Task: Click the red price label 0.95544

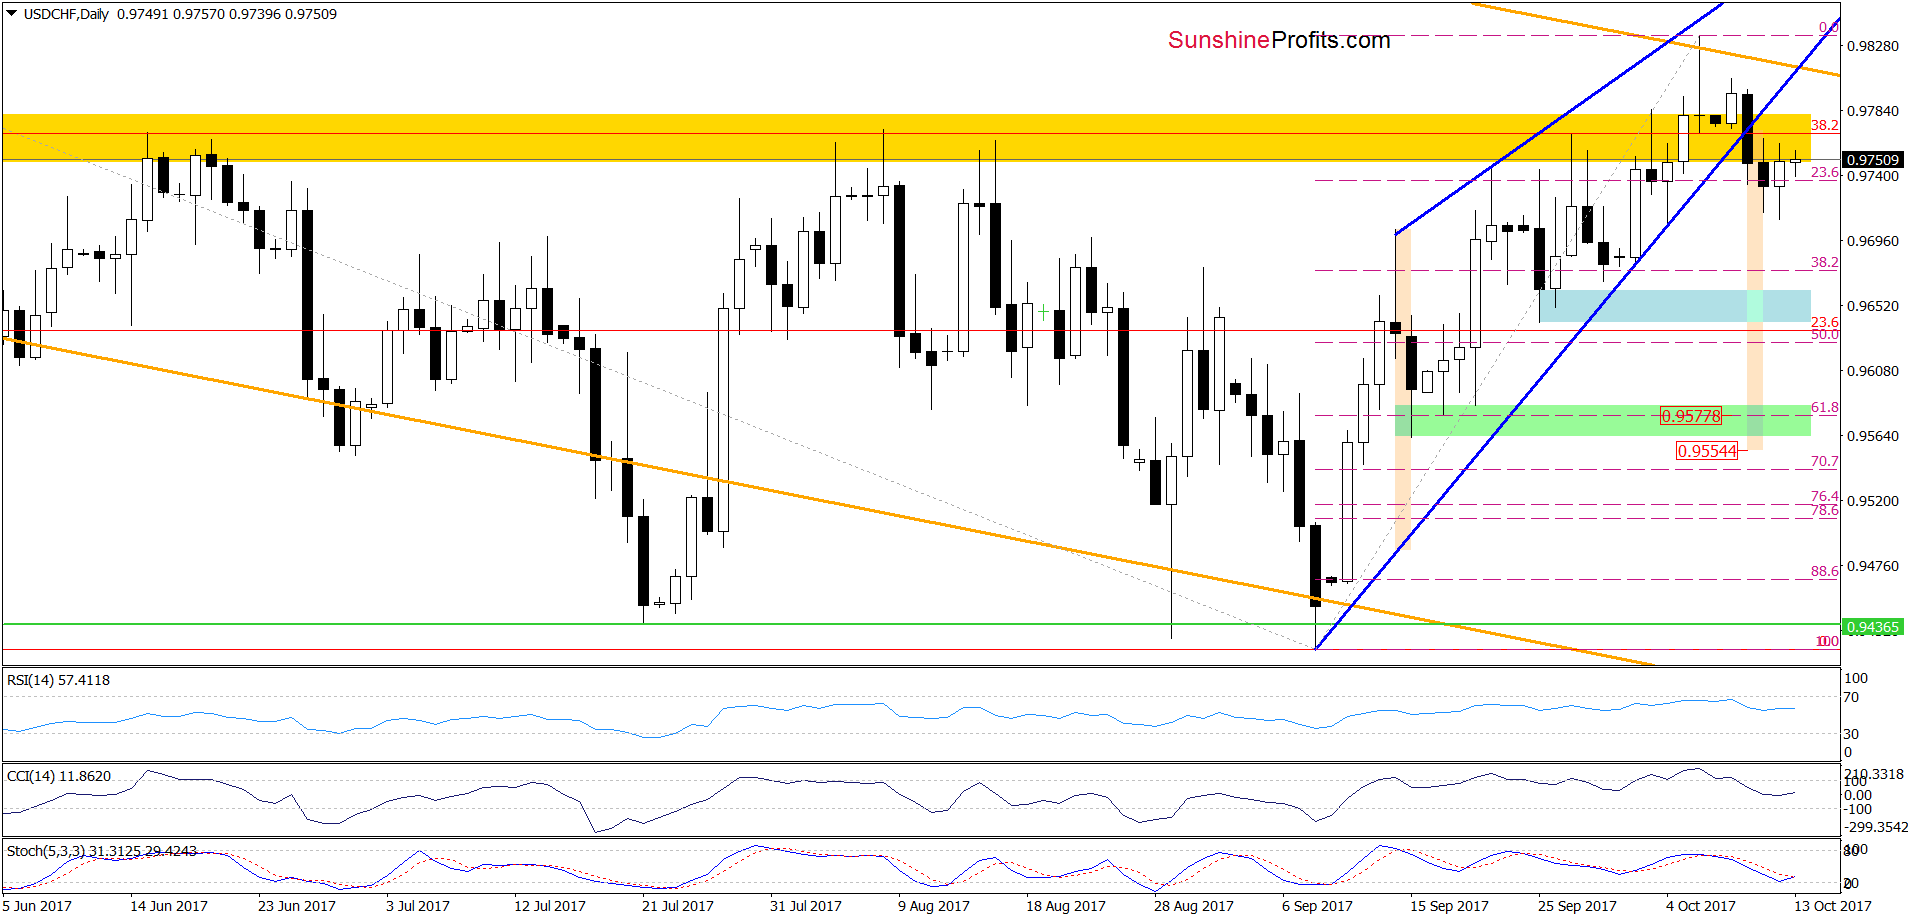Action: pyautogui.click(x=1707, y=451)
